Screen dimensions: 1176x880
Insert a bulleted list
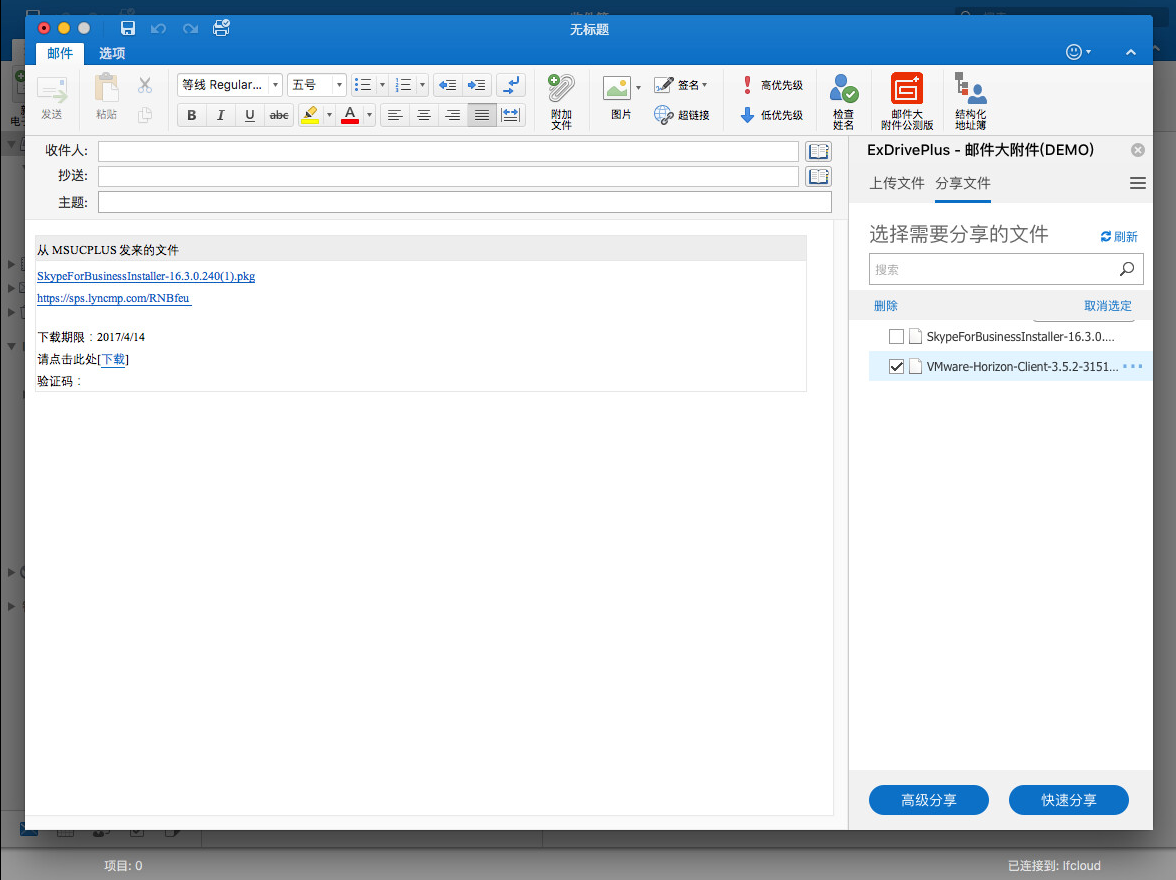[x=363, y=85]
